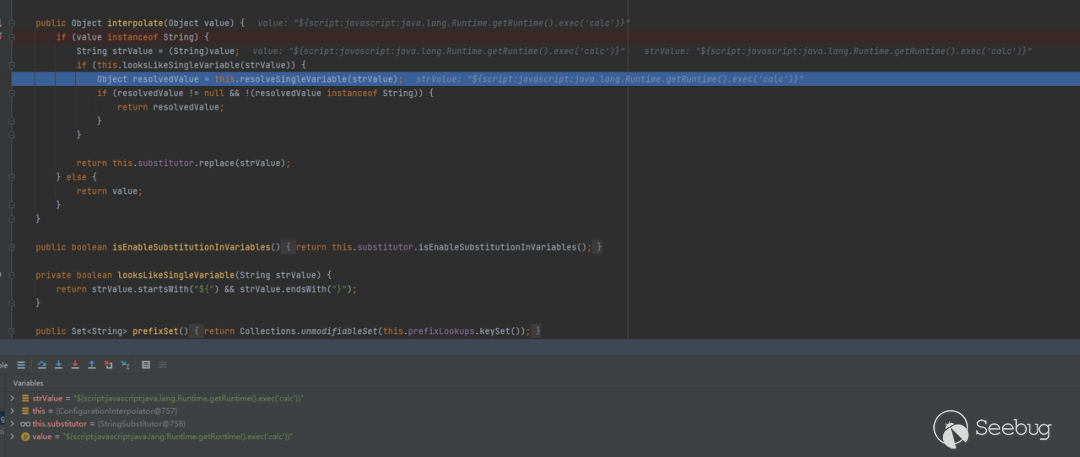Toggle breakpoint on the 'if (value instanceof String)' line
This screenshot has width=1080, height=457.
pyautogui.click(x=4, y=36)
